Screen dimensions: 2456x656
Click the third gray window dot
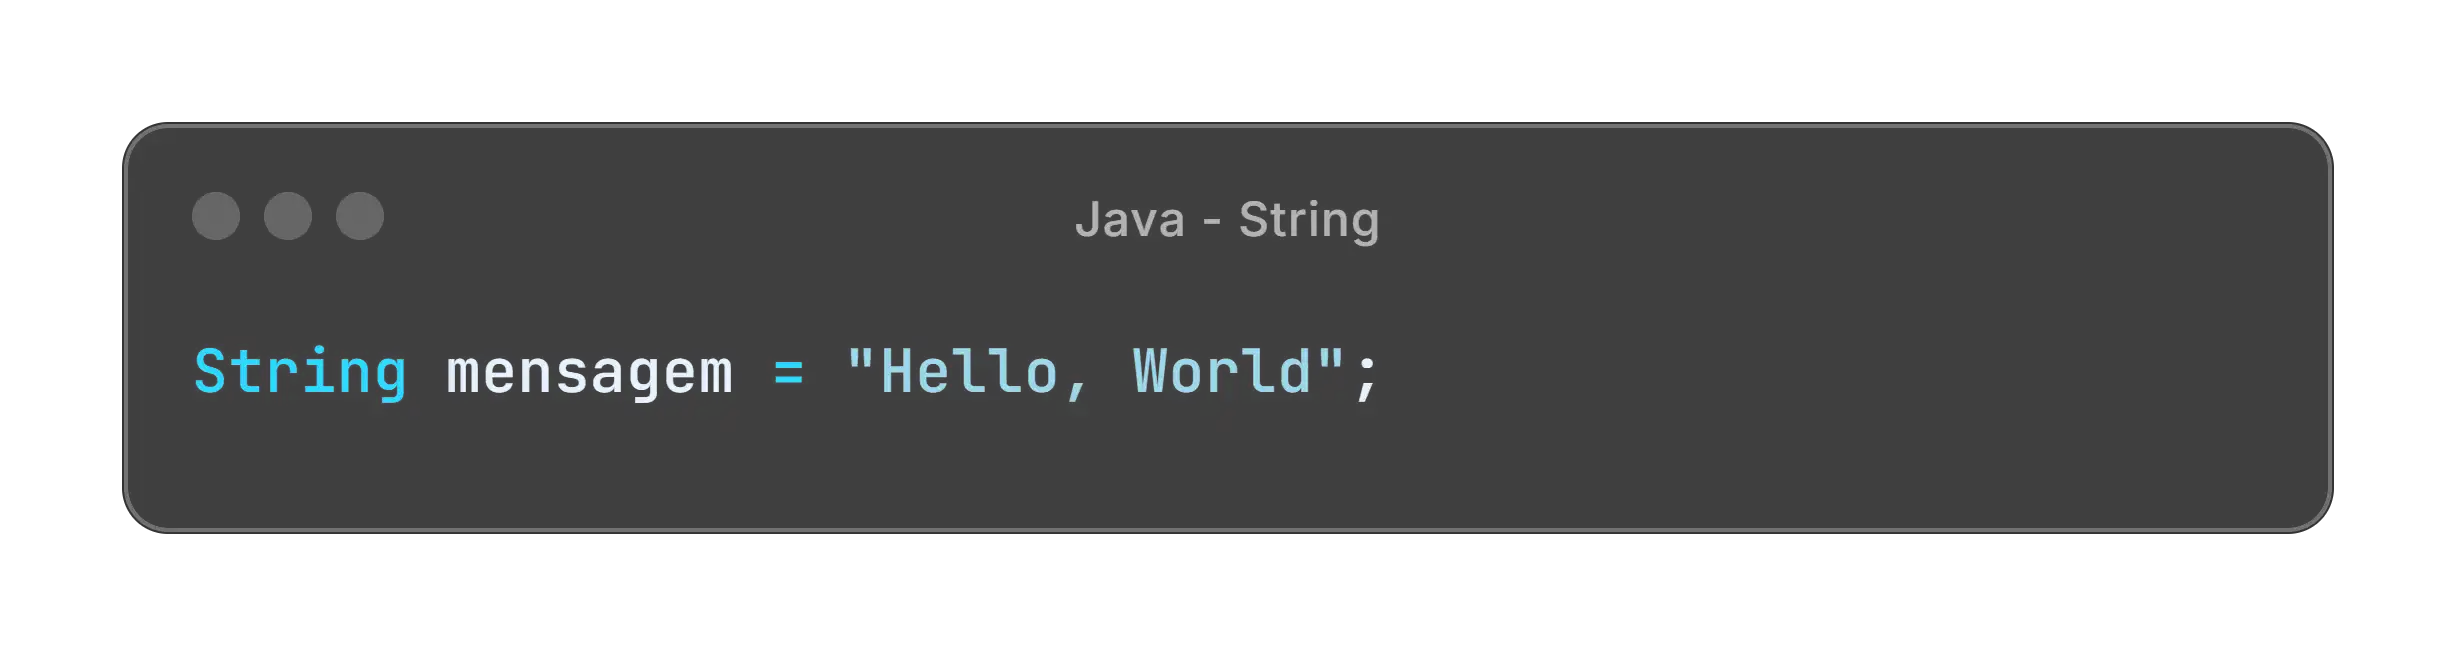click(360, 216)
